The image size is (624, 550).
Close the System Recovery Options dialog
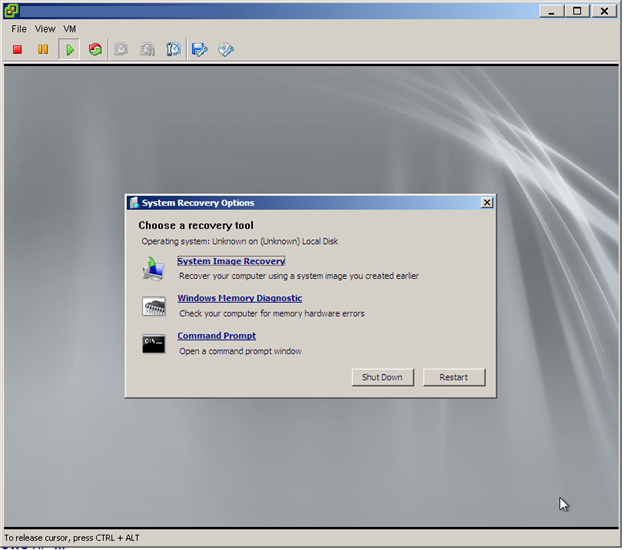[x=487, y=203]
